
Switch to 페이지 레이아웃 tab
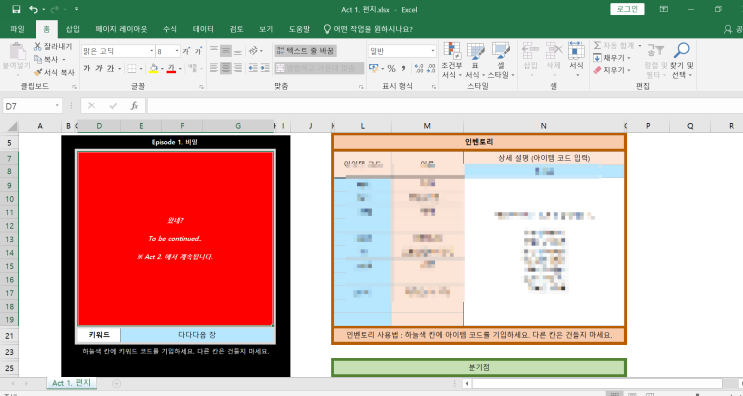click(x=121, y=29)
